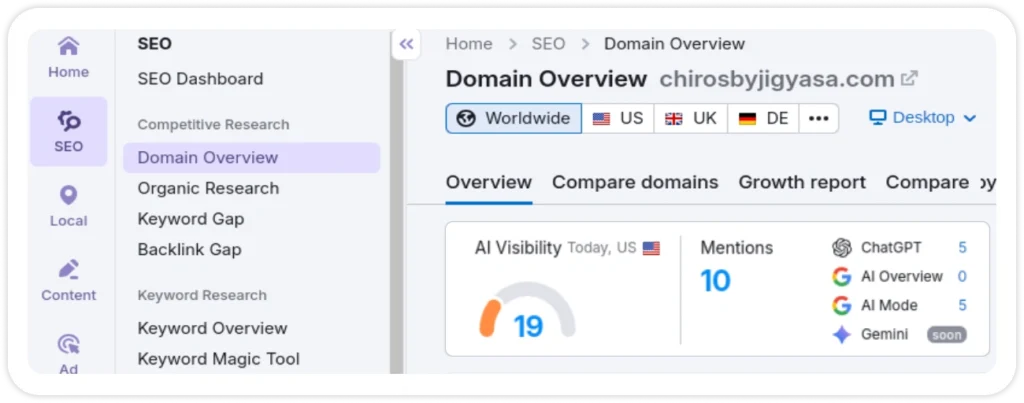This screenshot has height=403, width=1024.
Task: Click the external link icon beside domain
Action: (x=909, y=79)
